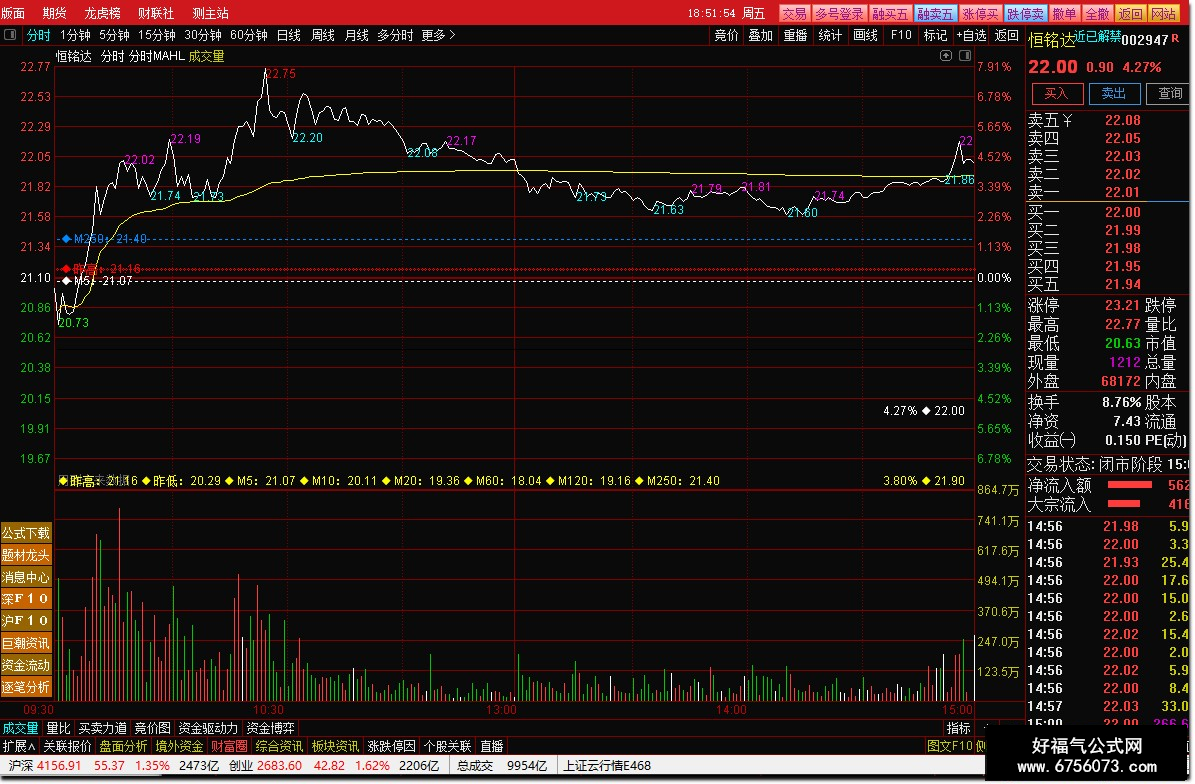Screen dimensions: 1195x784
Task: Click the 净流入额 red flow bar
Action: pyautogui.click(x=1130, y=485)
